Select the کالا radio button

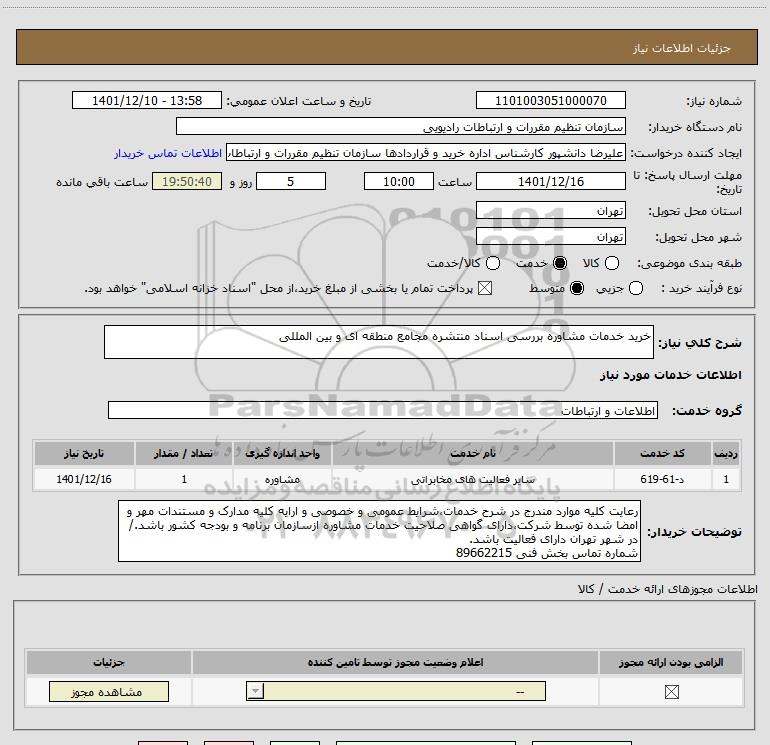[611, 263]
